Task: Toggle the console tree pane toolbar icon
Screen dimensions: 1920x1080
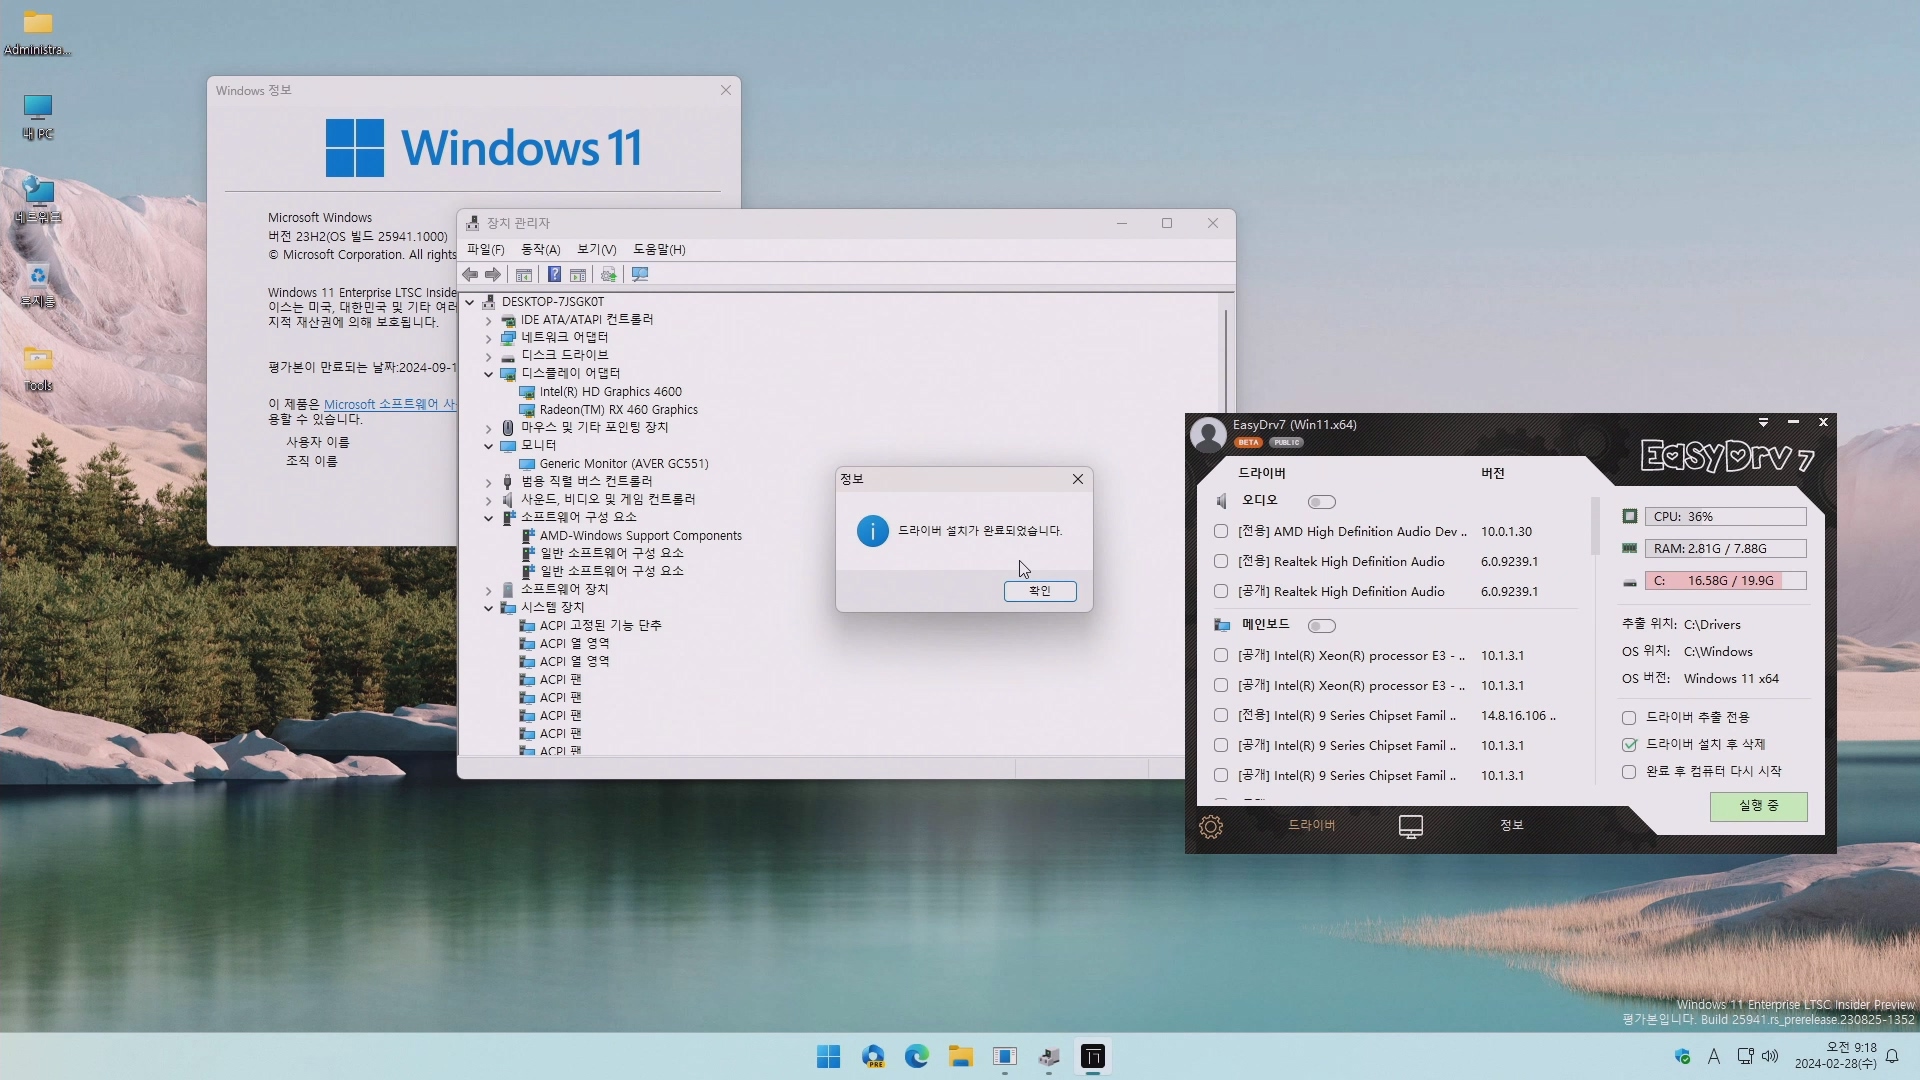Action: 524,274
